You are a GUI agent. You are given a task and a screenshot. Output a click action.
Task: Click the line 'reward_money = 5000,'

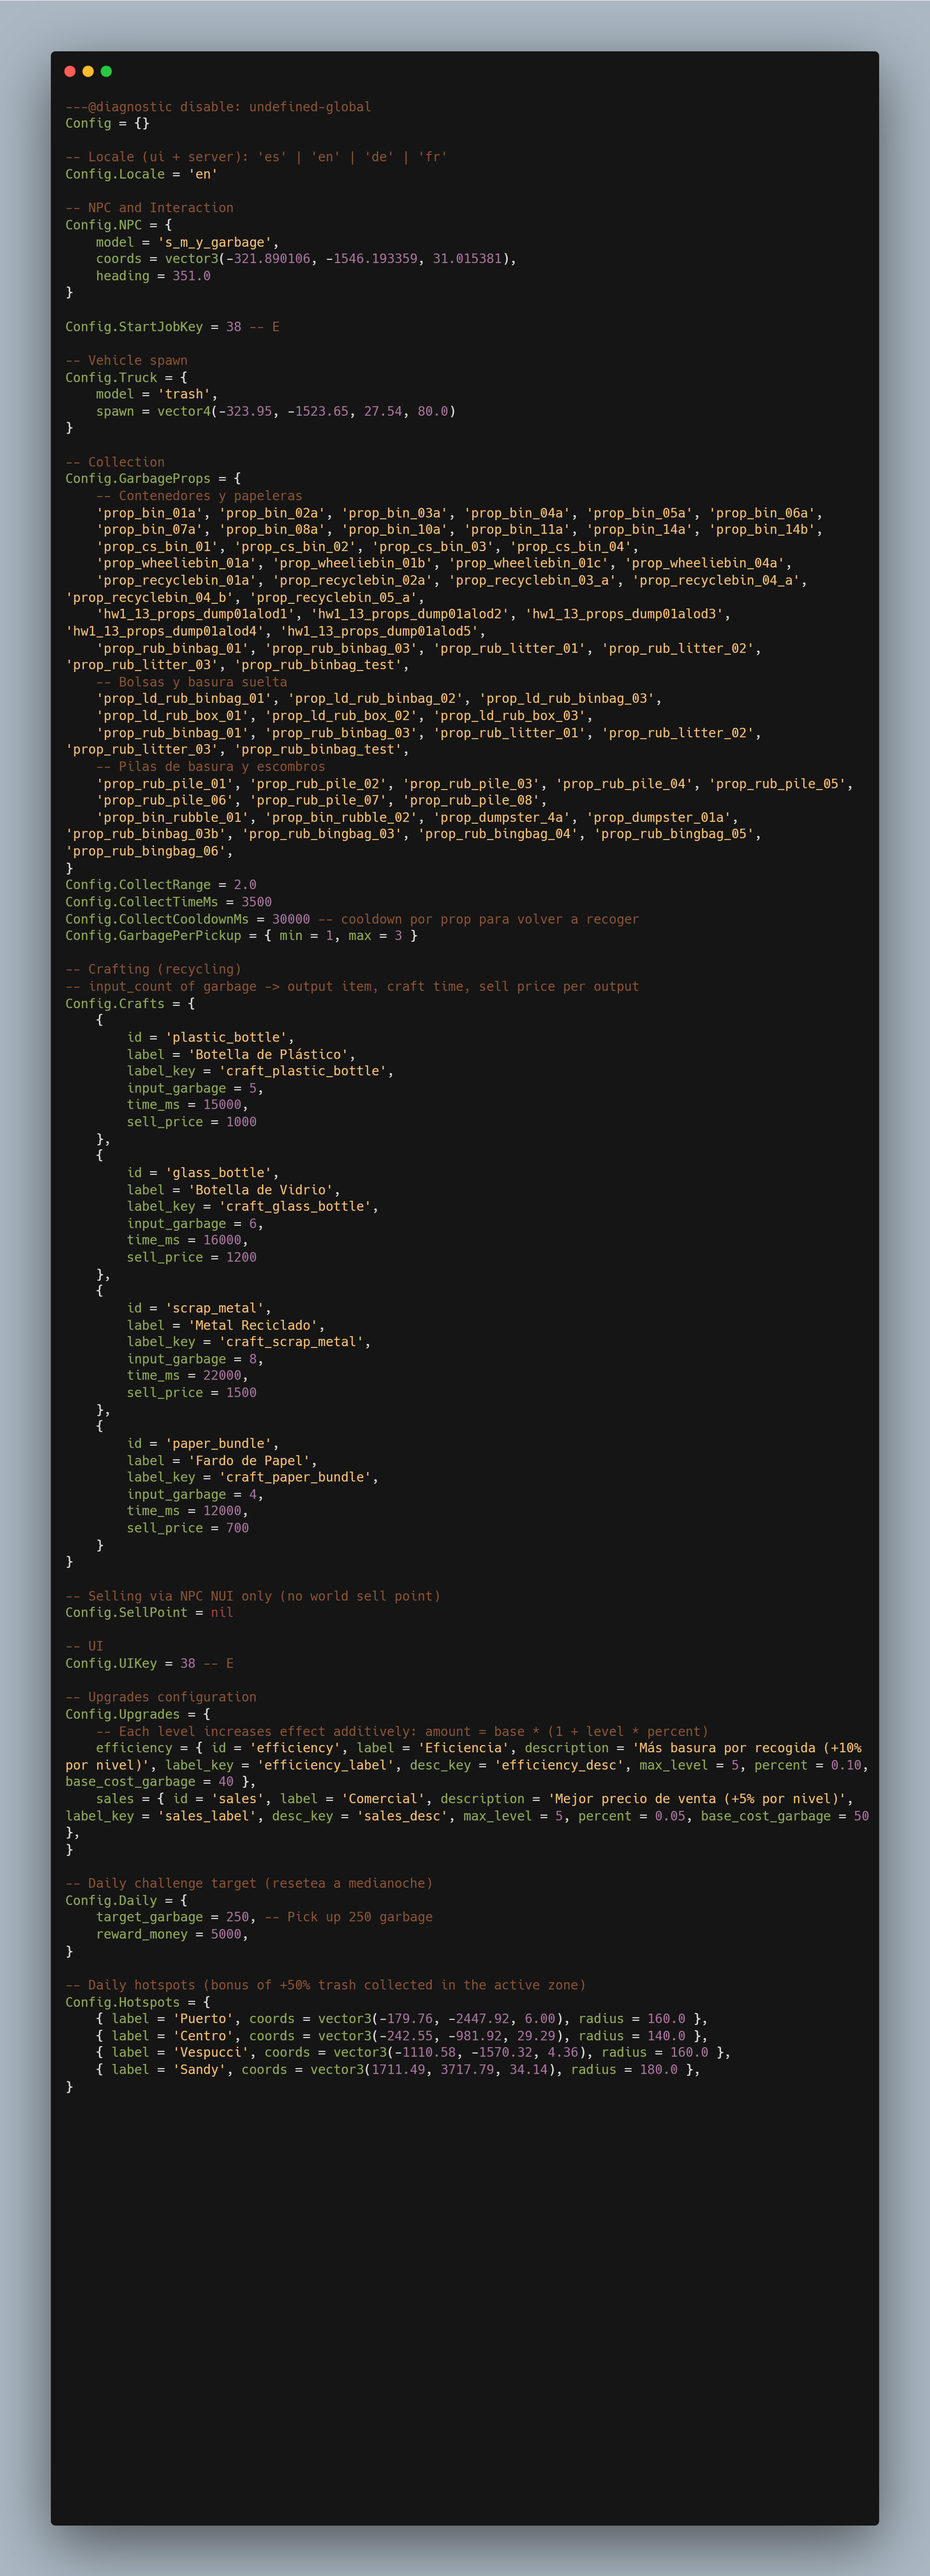pos(172,1934)
